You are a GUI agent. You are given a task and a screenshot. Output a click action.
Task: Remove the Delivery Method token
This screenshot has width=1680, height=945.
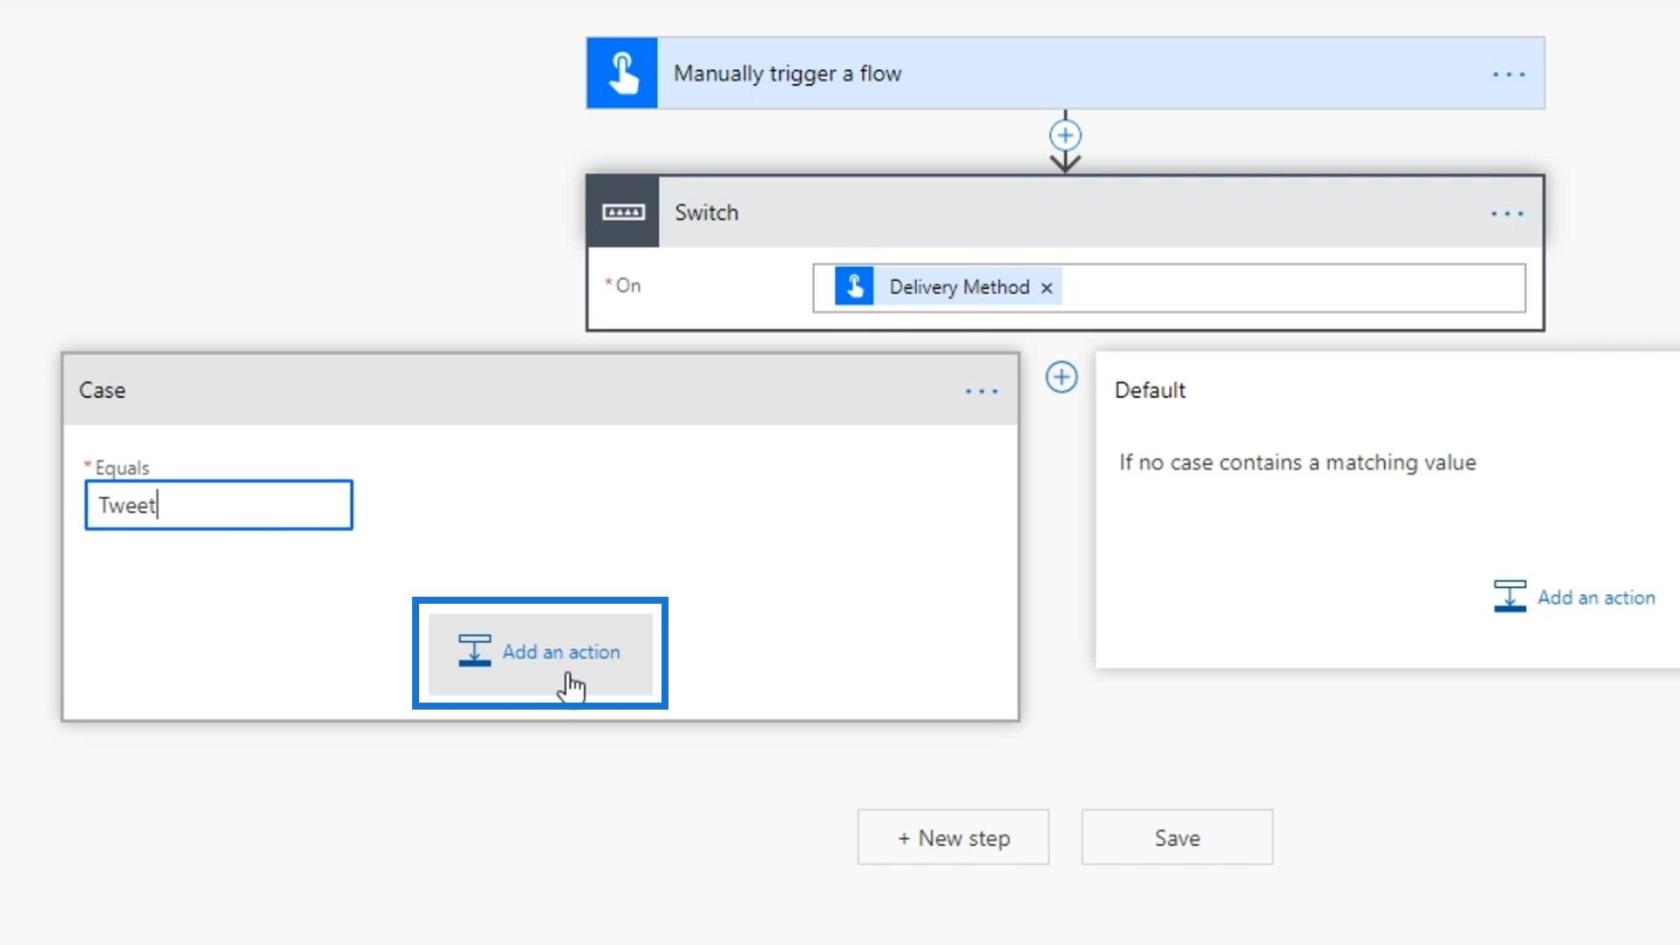(1046, 288)
